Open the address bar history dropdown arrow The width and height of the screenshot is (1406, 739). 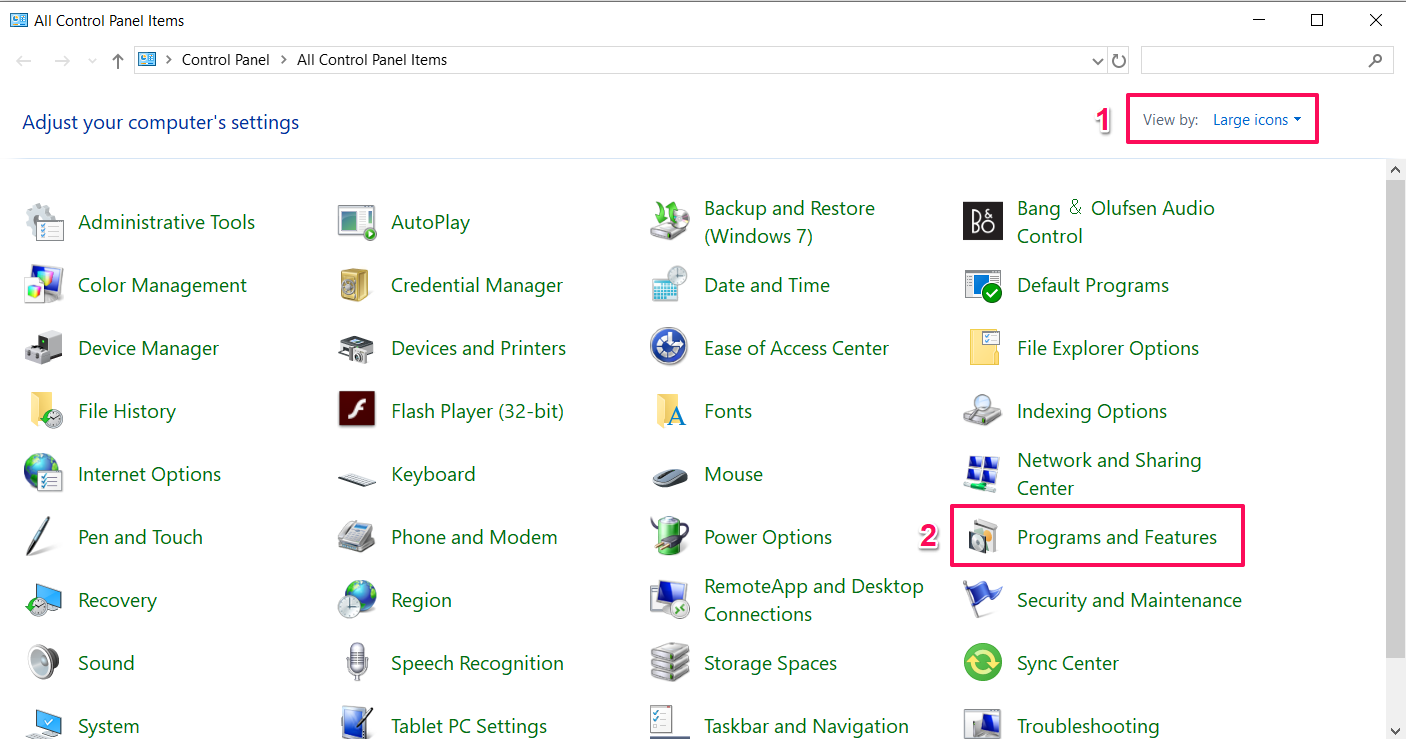click(1098, 61)
